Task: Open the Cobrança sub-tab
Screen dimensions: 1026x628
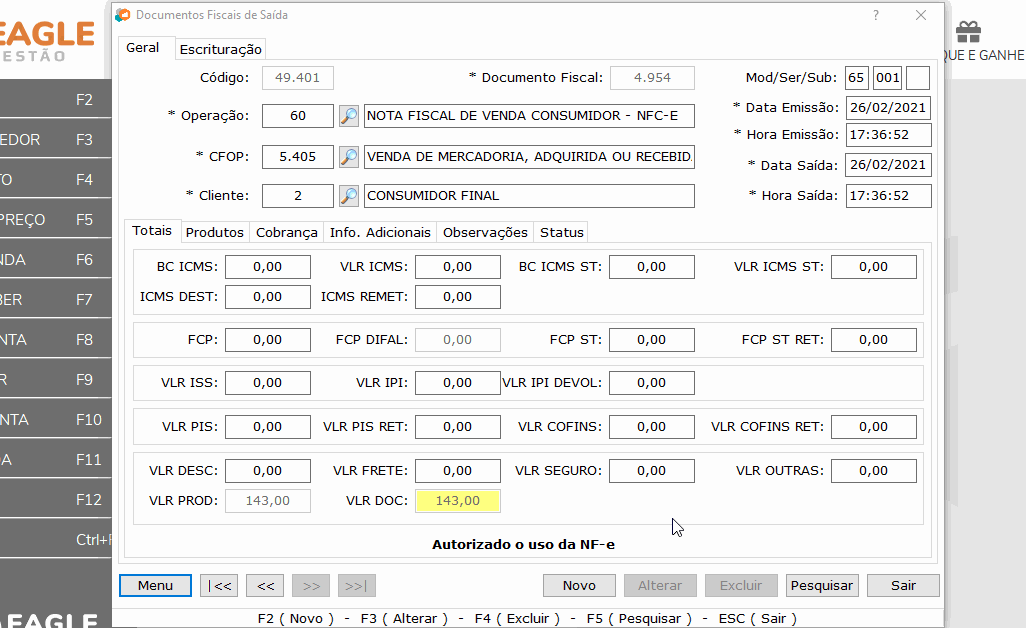Action: [x=287, y=232]
